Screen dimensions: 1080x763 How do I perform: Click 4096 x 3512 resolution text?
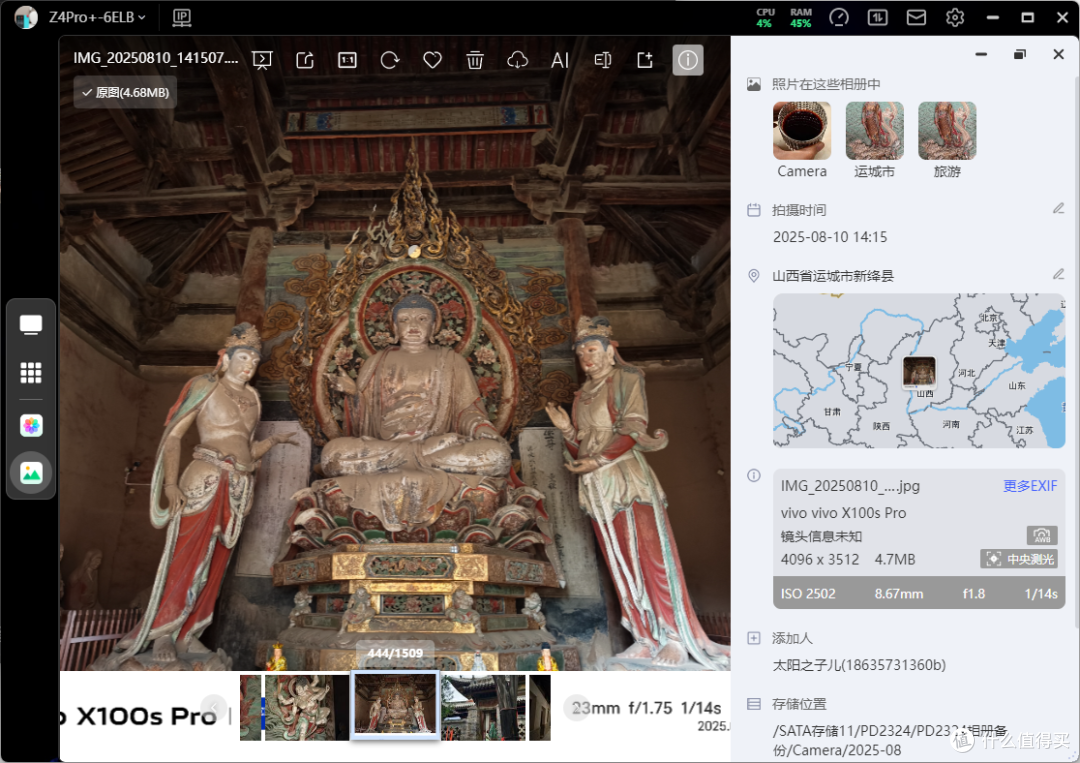tap(820, 560)
